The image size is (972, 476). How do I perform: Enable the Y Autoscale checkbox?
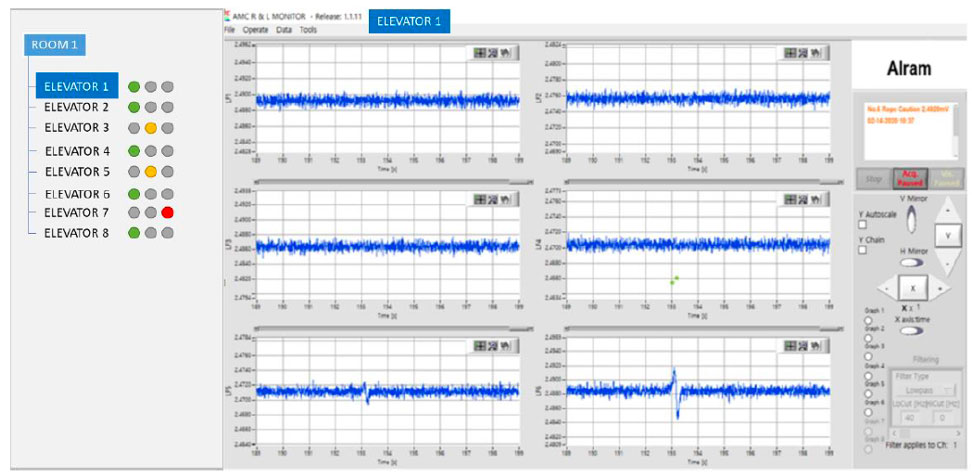coord(863,224)
